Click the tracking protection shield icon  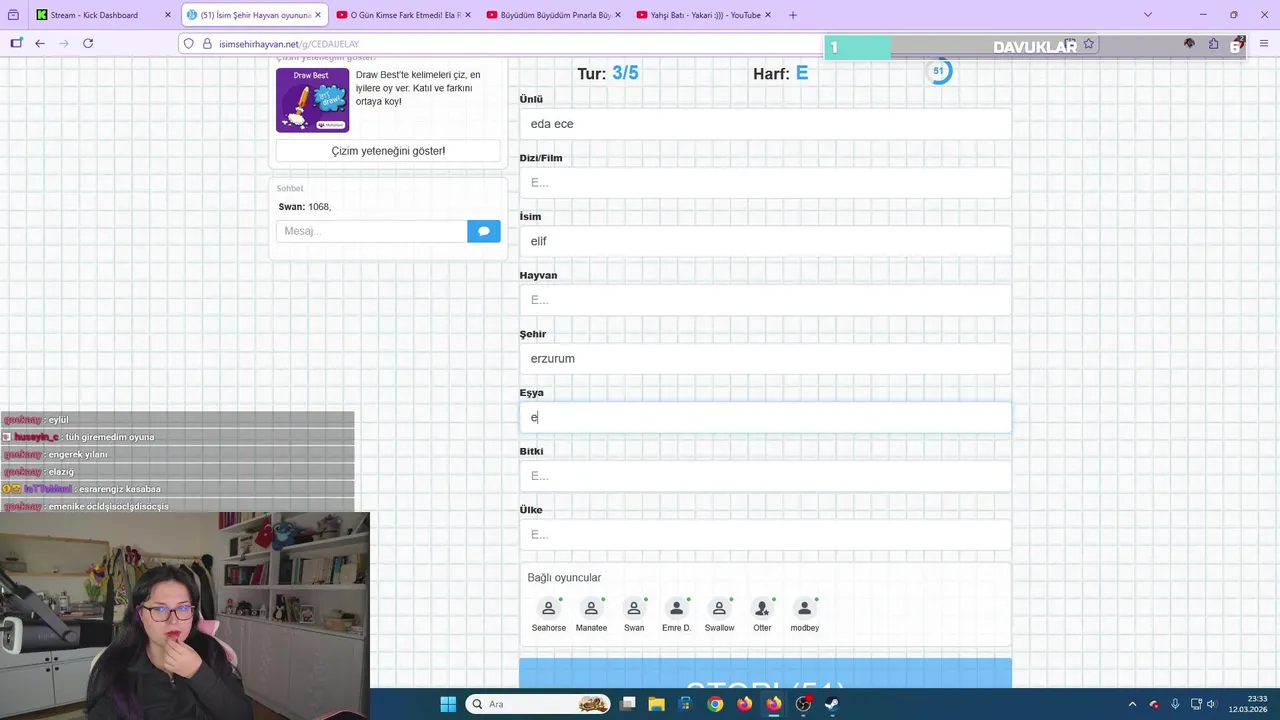point(188,43)
